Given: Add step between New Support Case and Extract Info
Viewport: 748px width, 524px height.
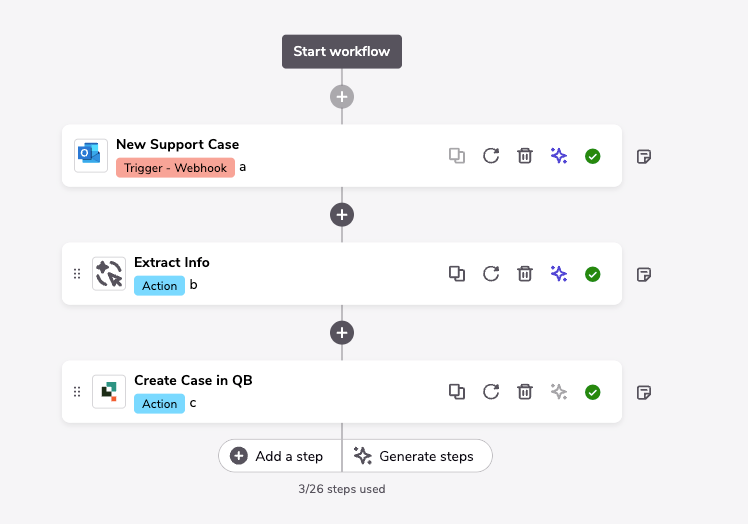Looking at the screenshot, I should [342, 214].
